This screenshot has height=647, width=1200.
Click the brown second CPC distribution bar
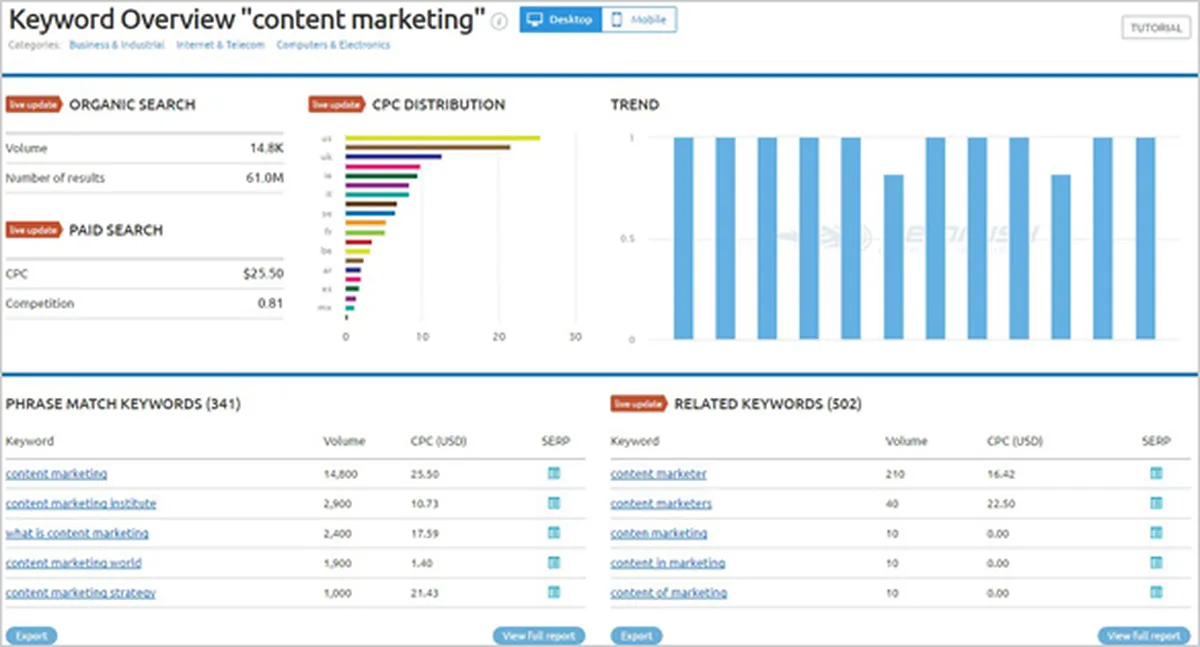coord(427,147)
